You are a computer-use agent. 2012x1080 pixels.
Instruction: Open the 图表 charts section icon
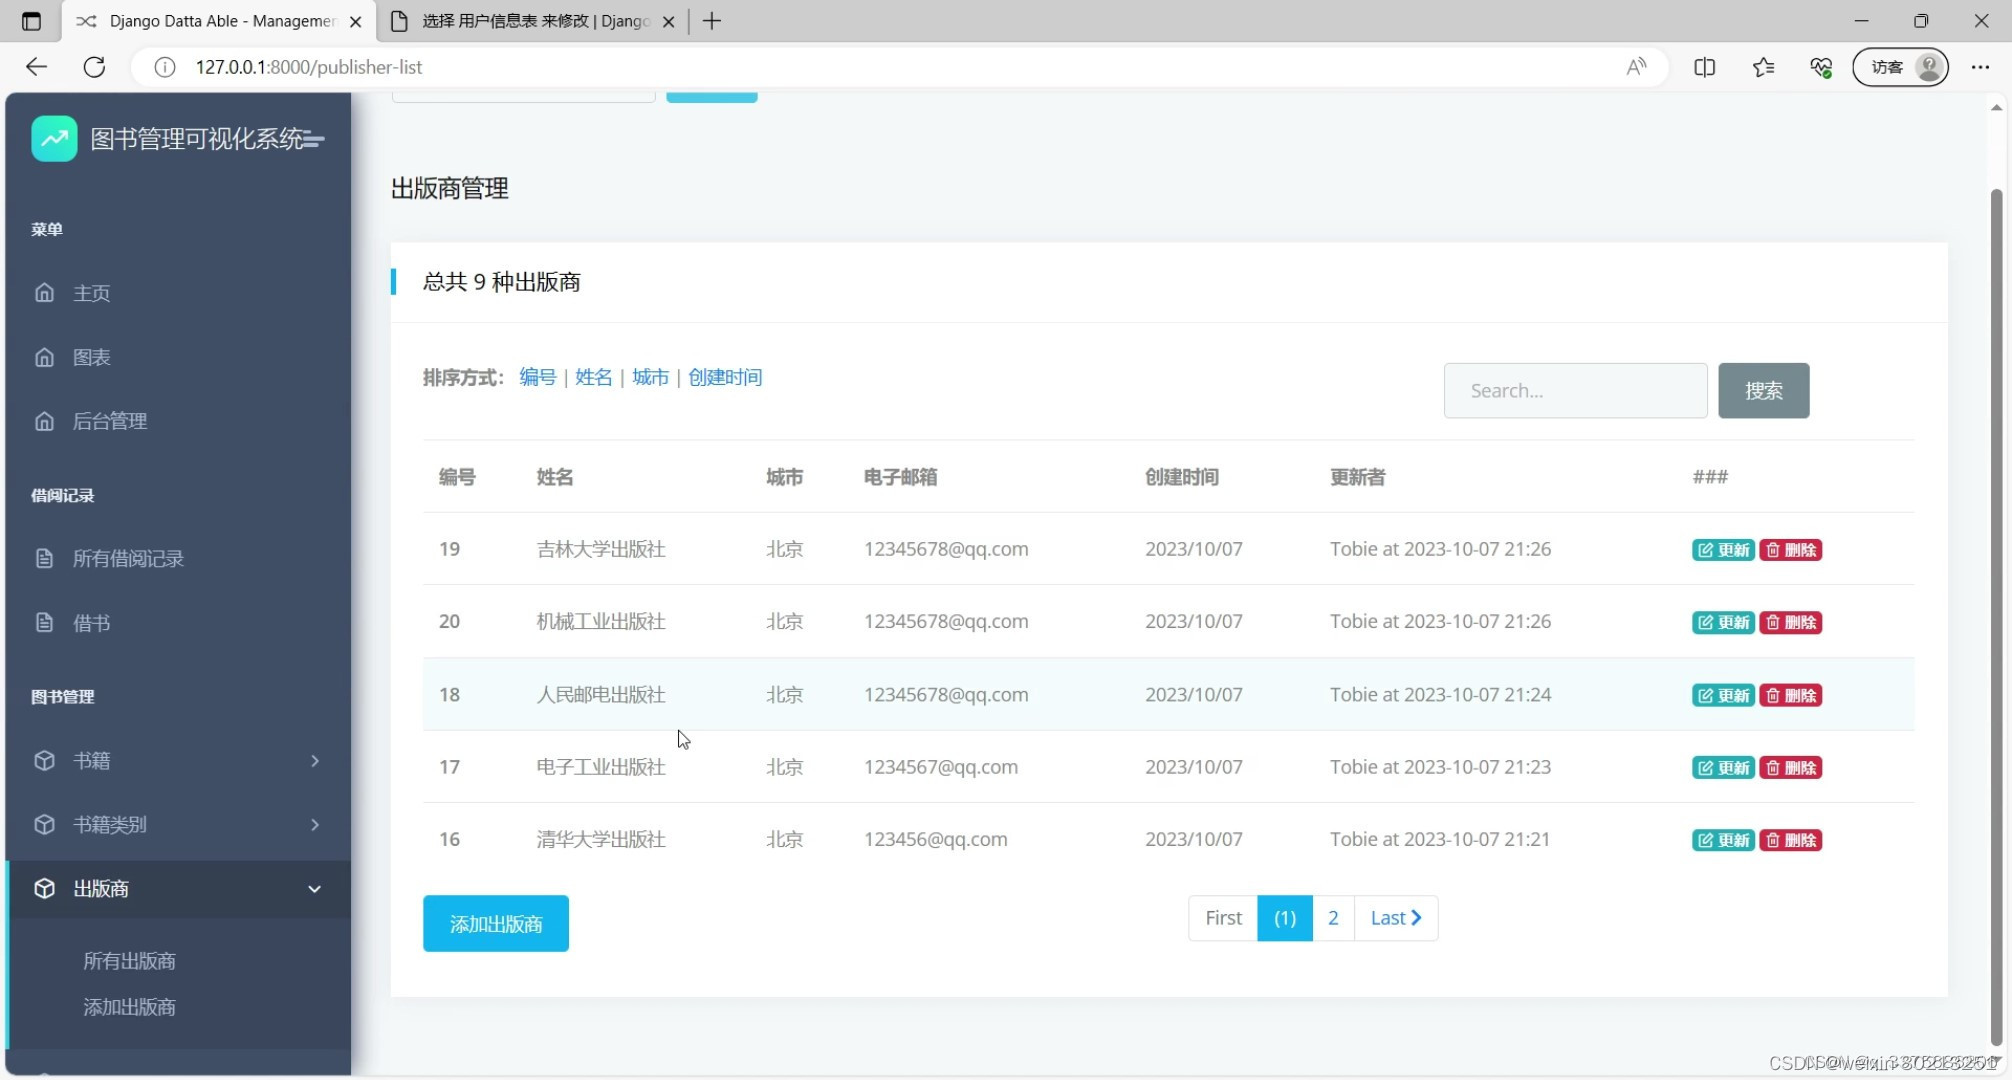[x=45, y=357]
